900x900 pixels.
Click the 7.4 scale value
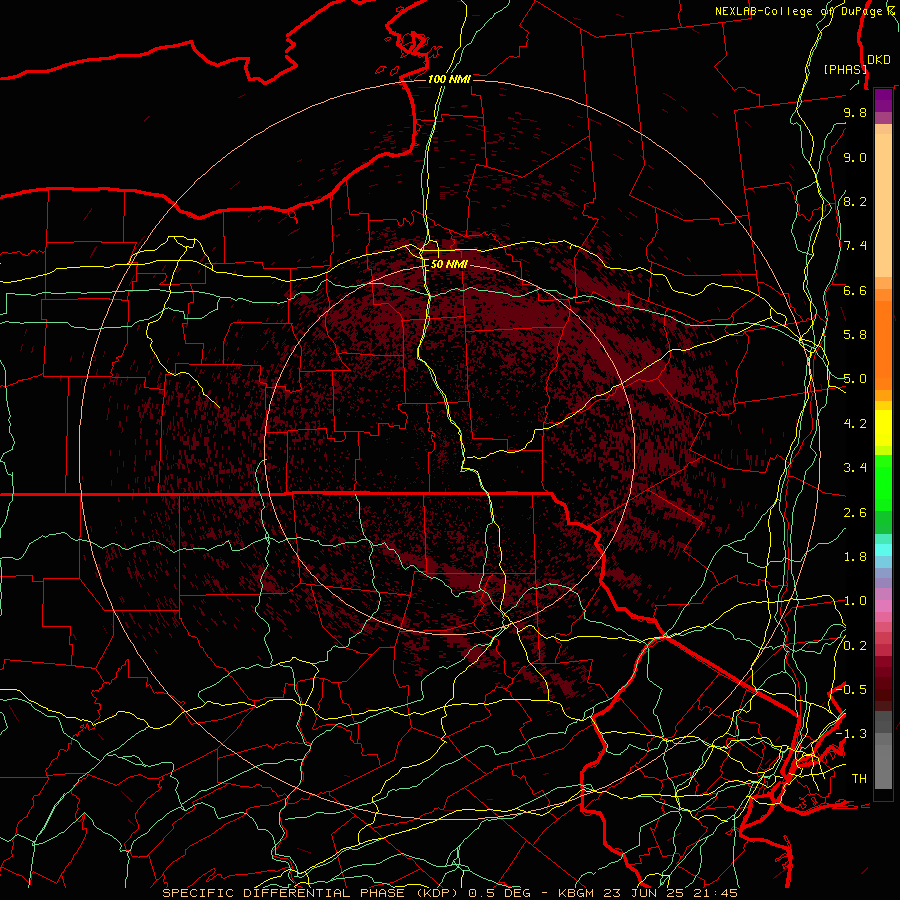coord(855,246)
